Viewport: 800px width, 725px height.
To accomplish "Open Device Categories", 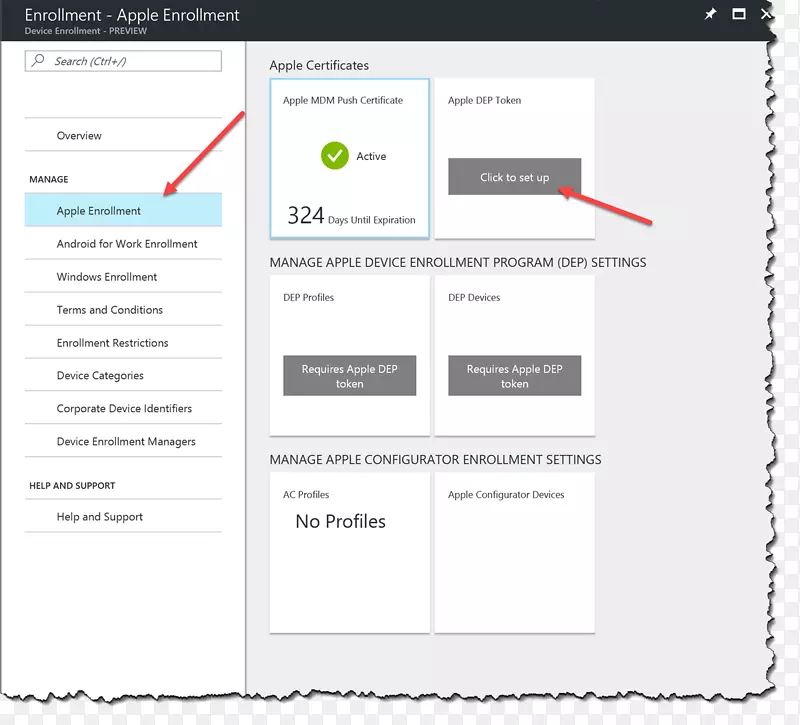I will coord(100,376).
